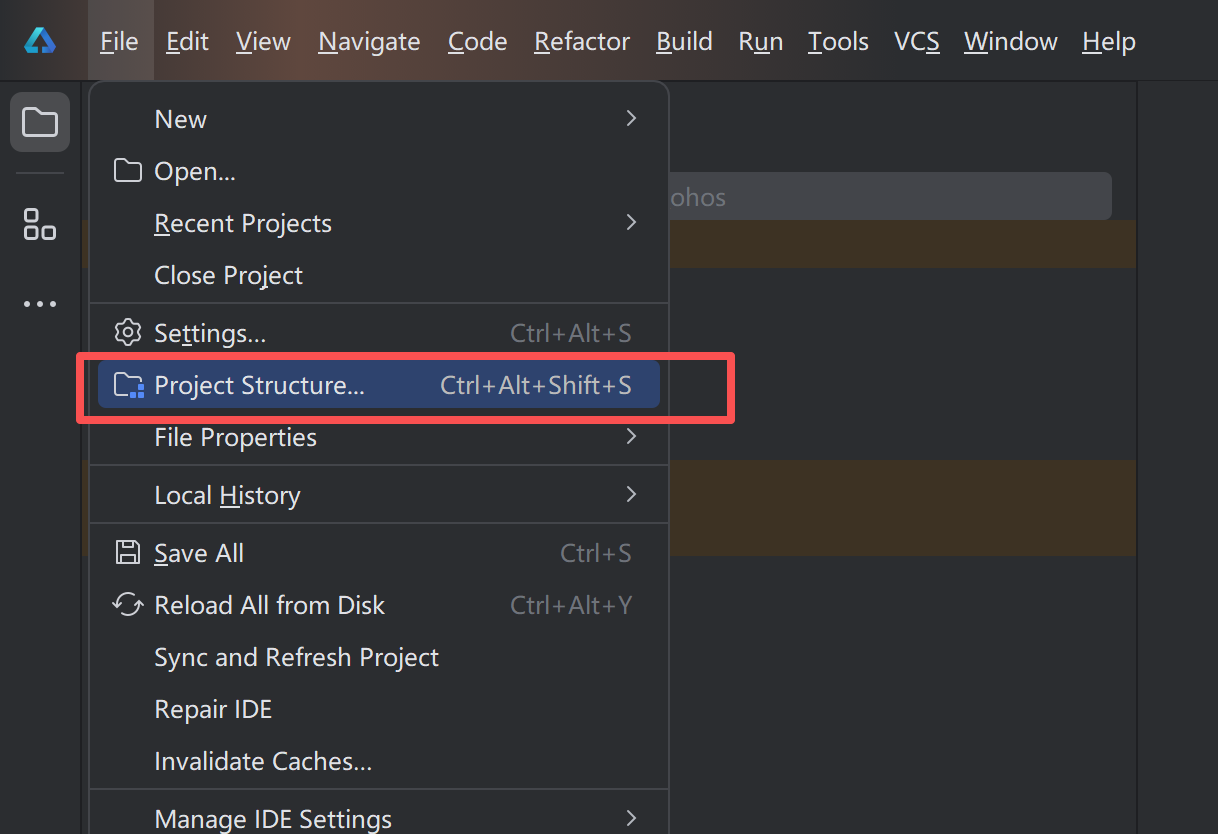This screenshot has height=834, width=1218.
Task: Open the Run menu
Action: [760, 41]
